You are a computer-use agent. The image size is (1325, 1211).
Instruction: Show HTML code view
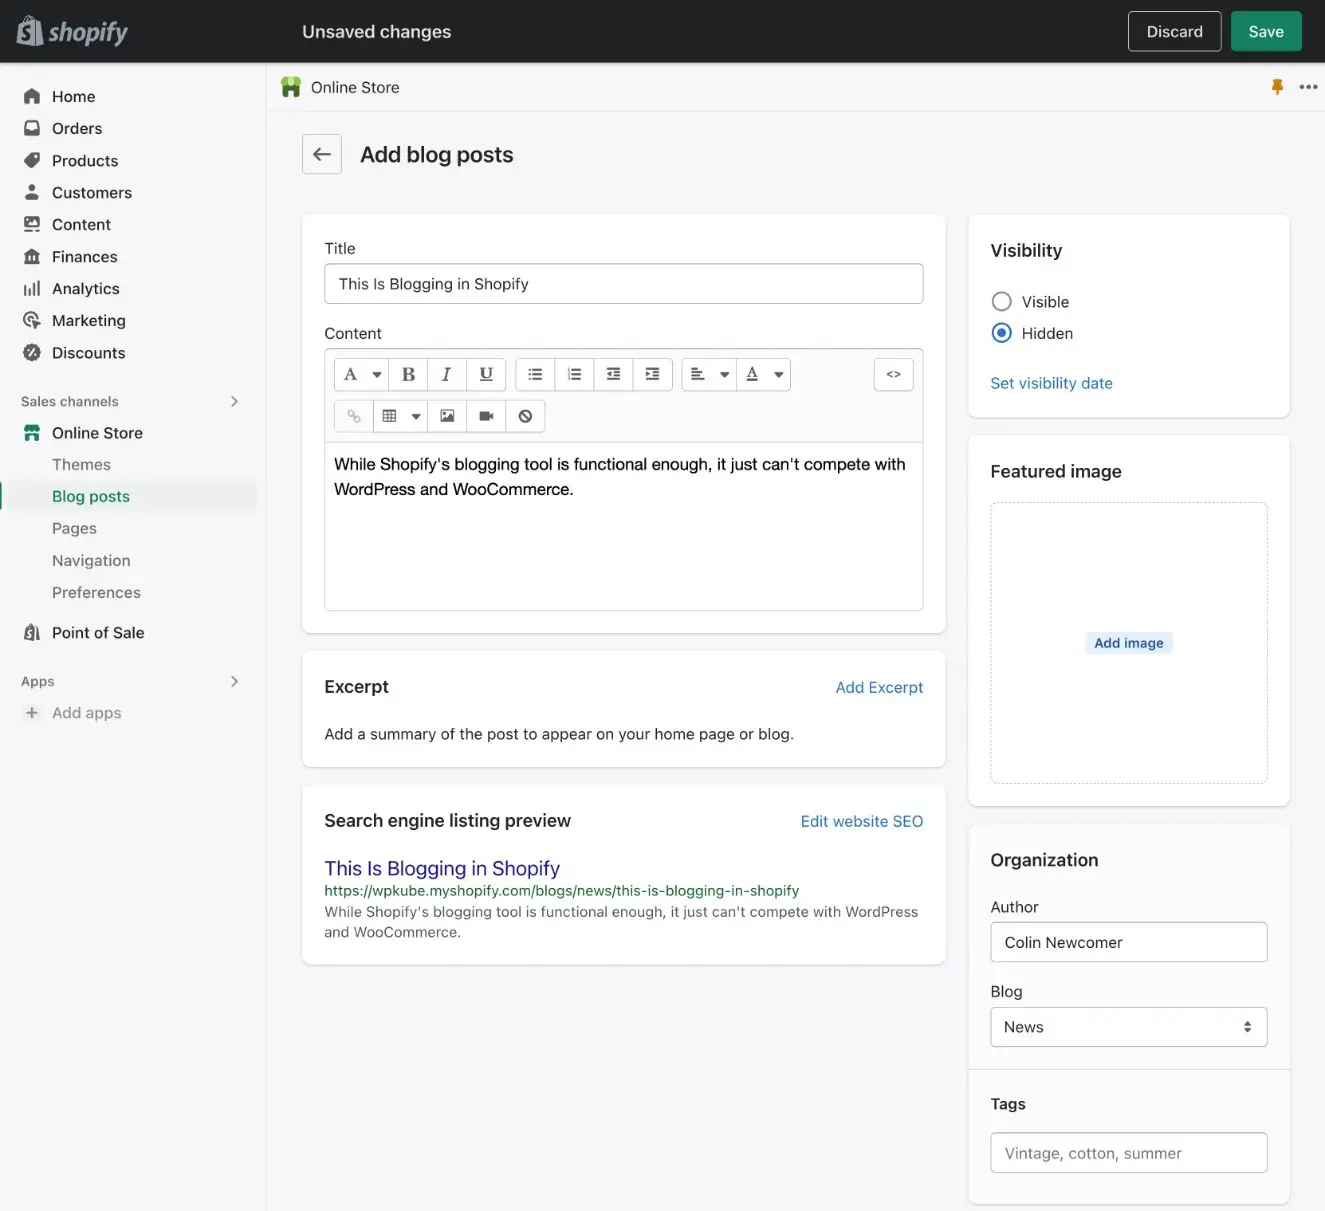pyautogui.click(x=893, y=374)
